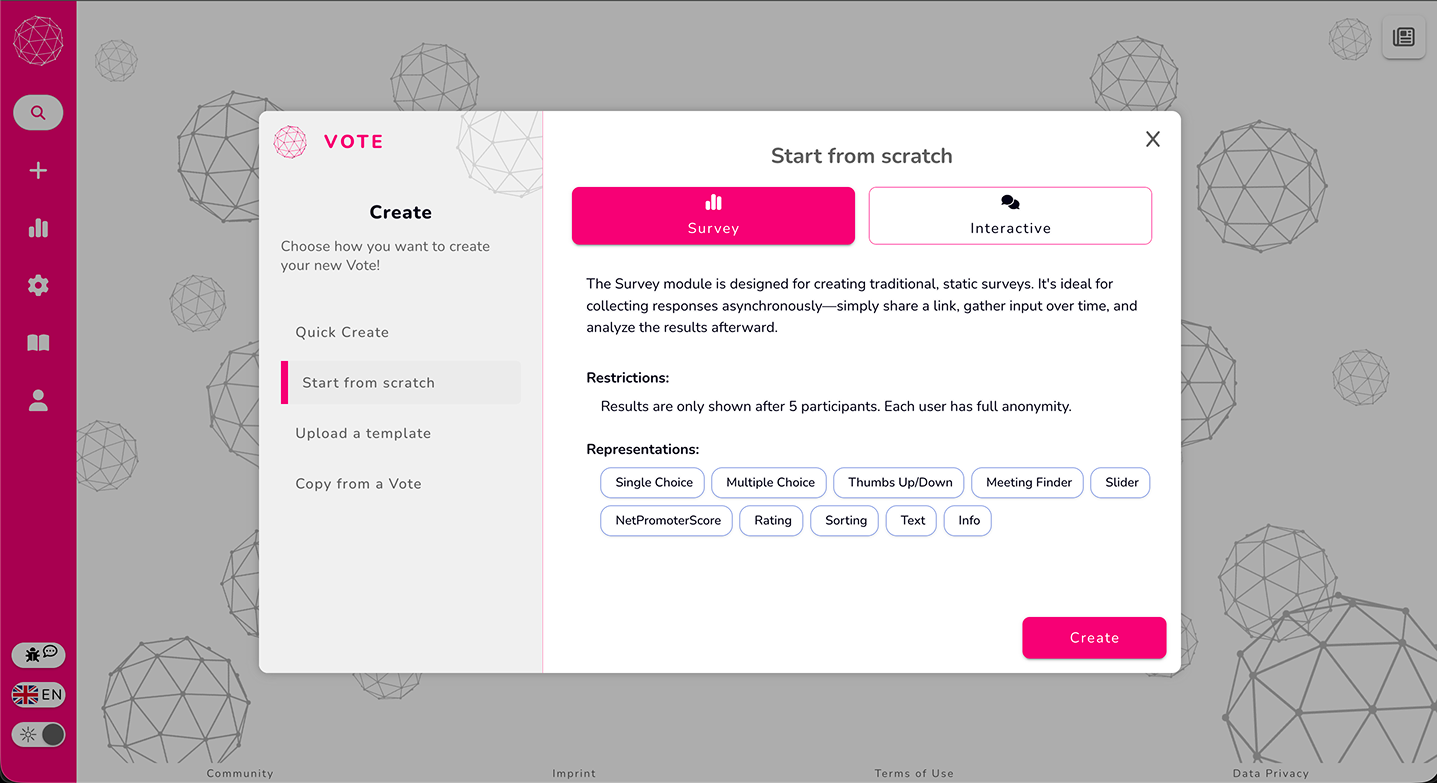Viewport: 1437px width, 783px height.
Task: Click the Slider representation chip
Action: point(1121,482)
